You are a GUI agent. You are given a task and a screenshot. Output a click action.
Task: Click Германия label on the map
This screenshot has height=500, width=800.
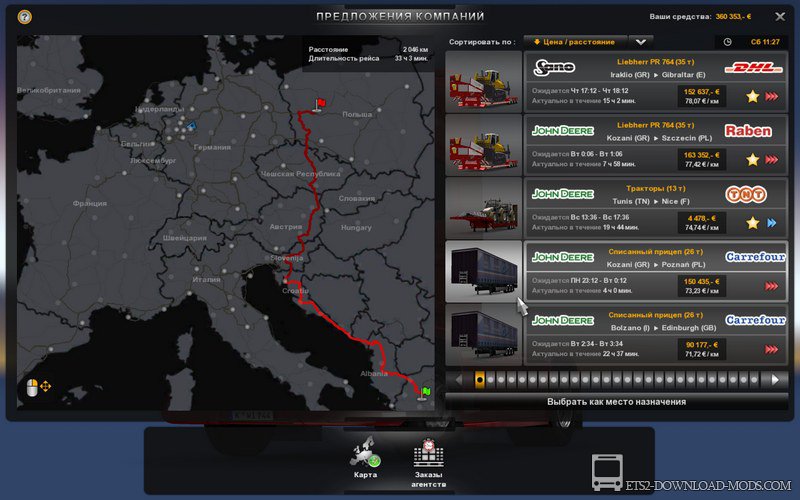pyautogui.click(x=212, y=147)
